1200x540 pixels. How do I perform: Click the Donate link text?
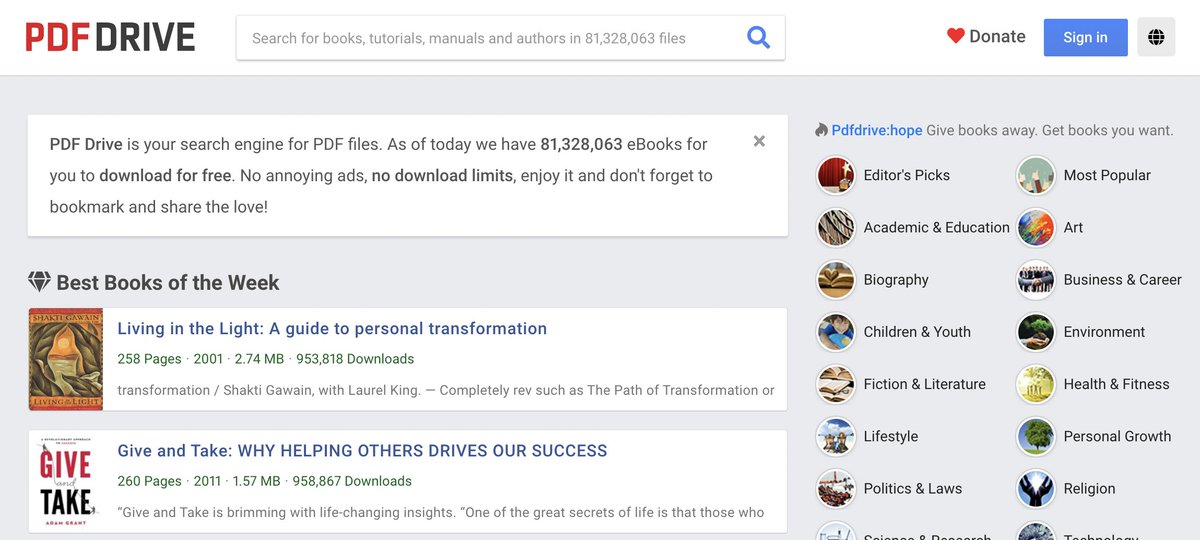[x=997, y=36]
